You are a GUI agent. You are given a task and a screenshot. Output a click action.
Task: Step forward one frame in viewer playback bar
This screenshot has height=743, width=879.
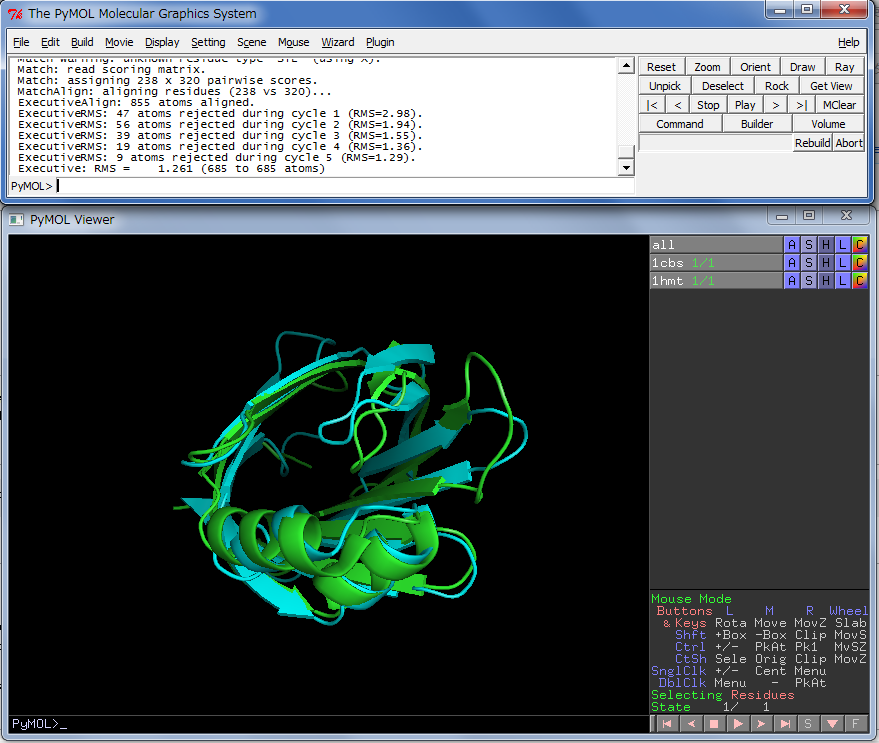click(x=761, y=723)
